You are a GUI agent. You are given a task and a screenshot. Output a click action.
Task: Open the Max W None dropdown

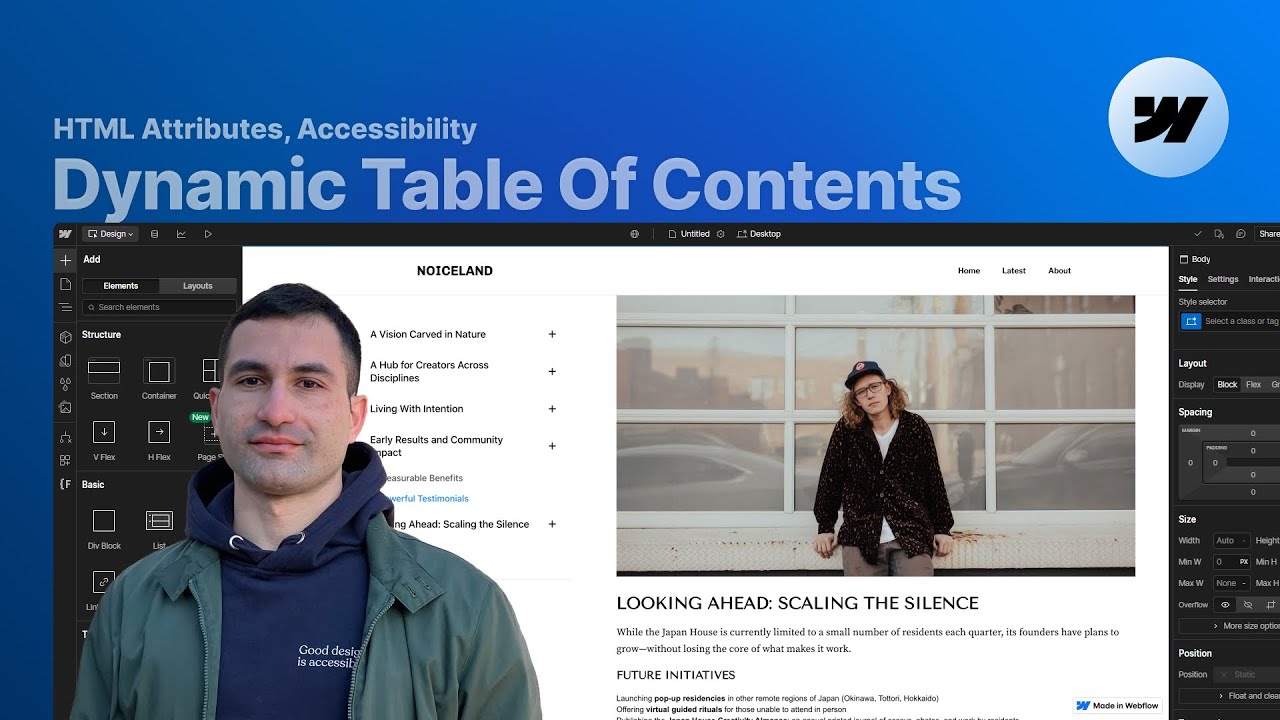pos(1231,583)
